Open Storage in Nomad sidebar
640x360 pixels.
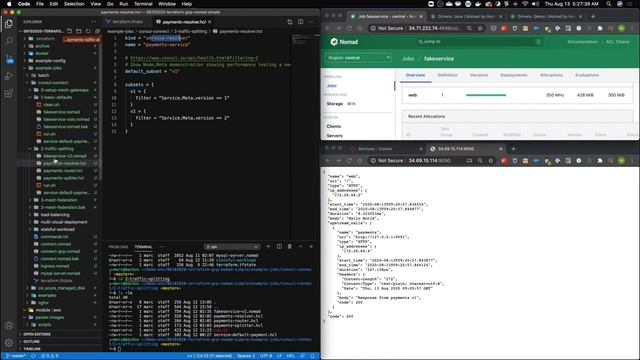[334, 104]
